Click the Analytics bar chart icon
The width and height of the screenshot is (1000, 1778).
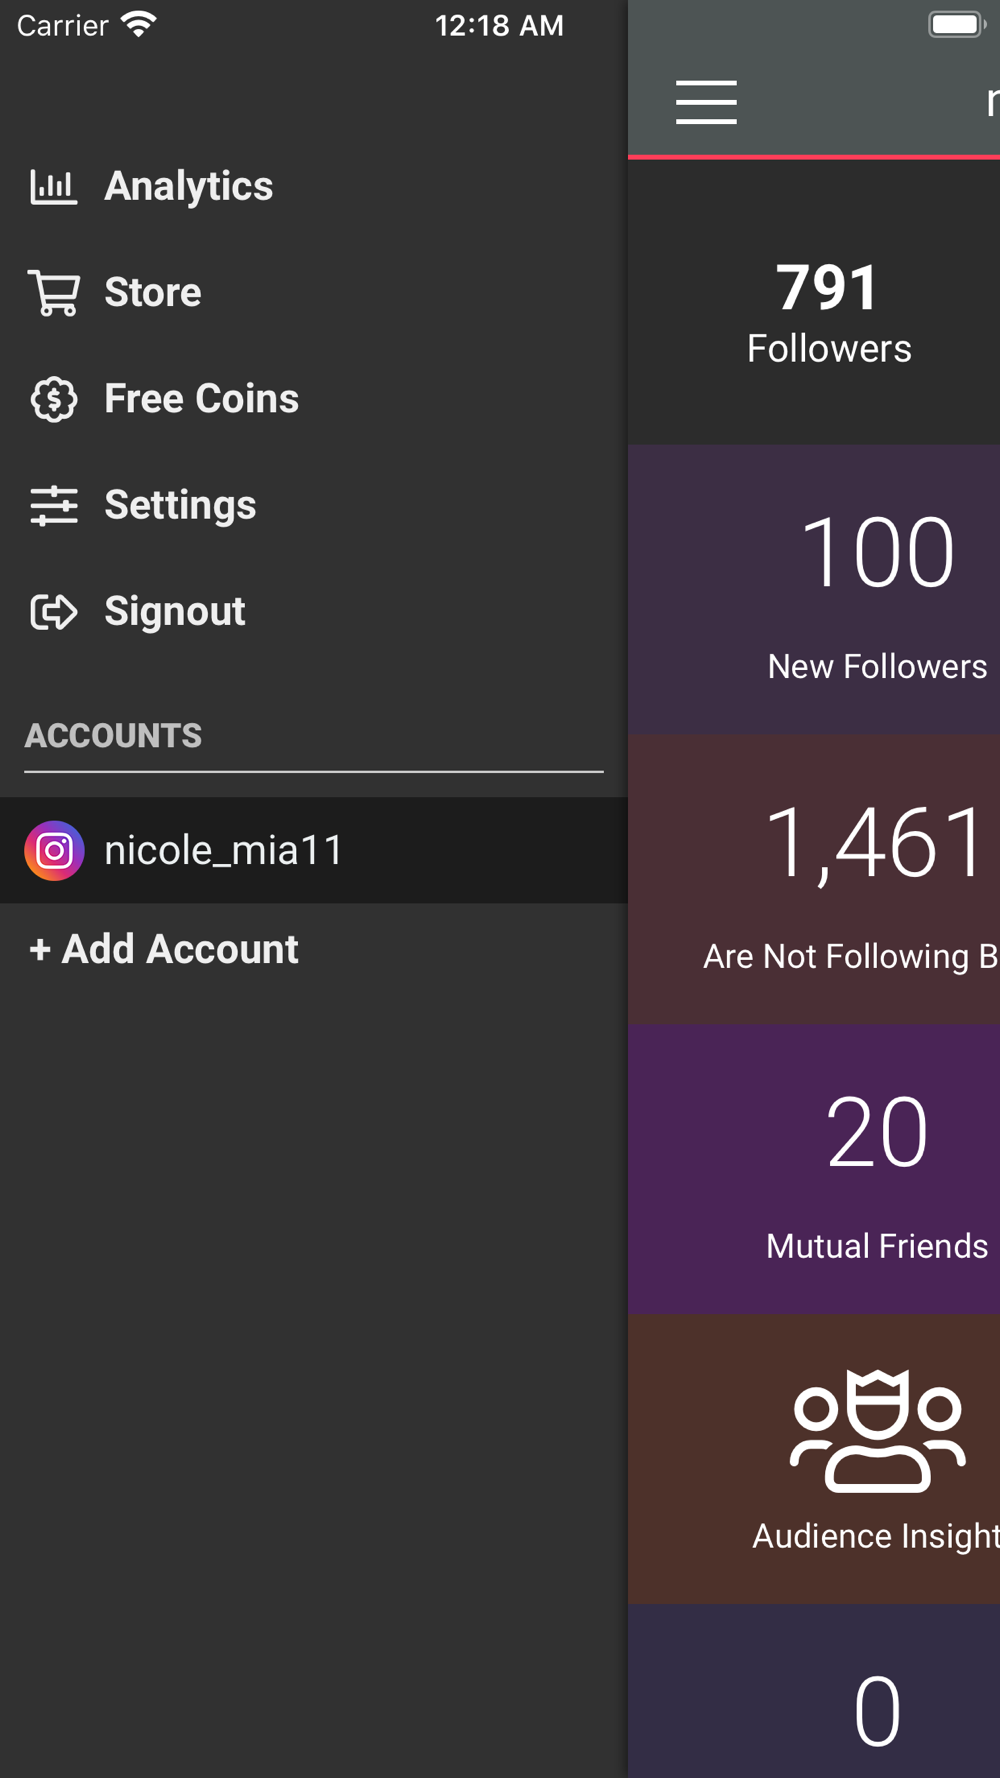point(53,187)
